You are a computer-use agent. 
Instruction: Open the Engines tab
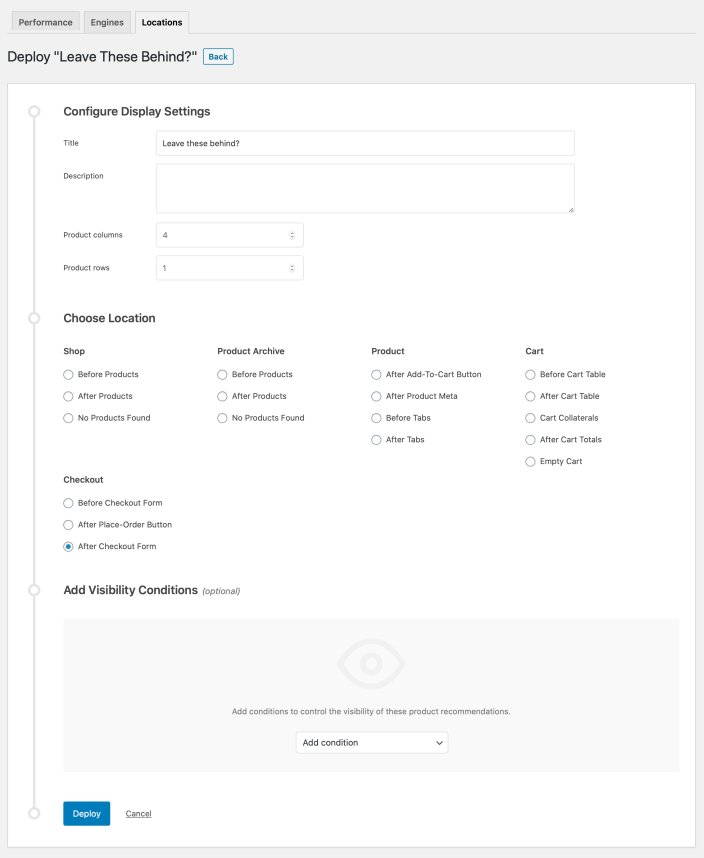pyautogui.click(x=107, y=22)
